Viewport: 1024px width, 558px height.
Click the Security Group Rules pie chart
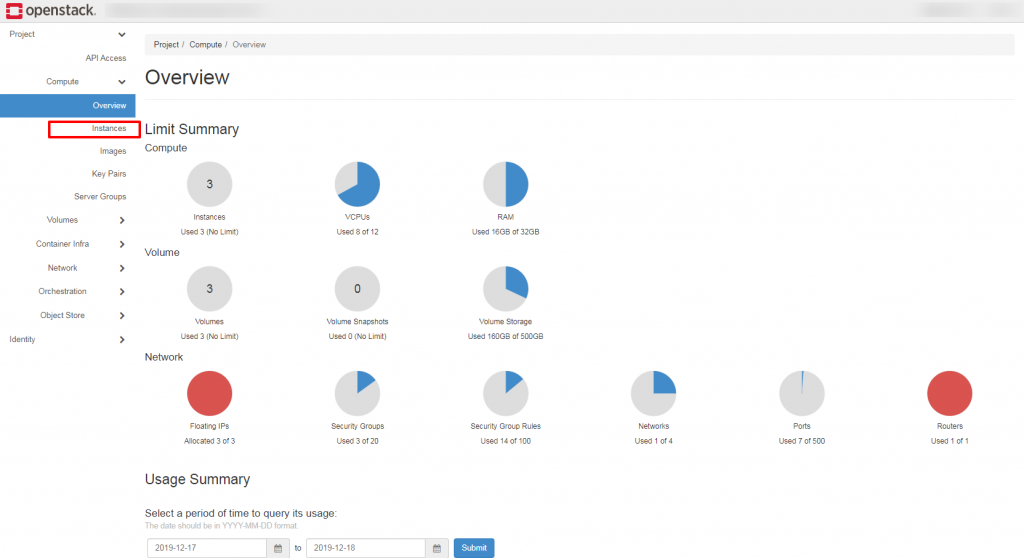pyautogui.click(x=505, y=393)
